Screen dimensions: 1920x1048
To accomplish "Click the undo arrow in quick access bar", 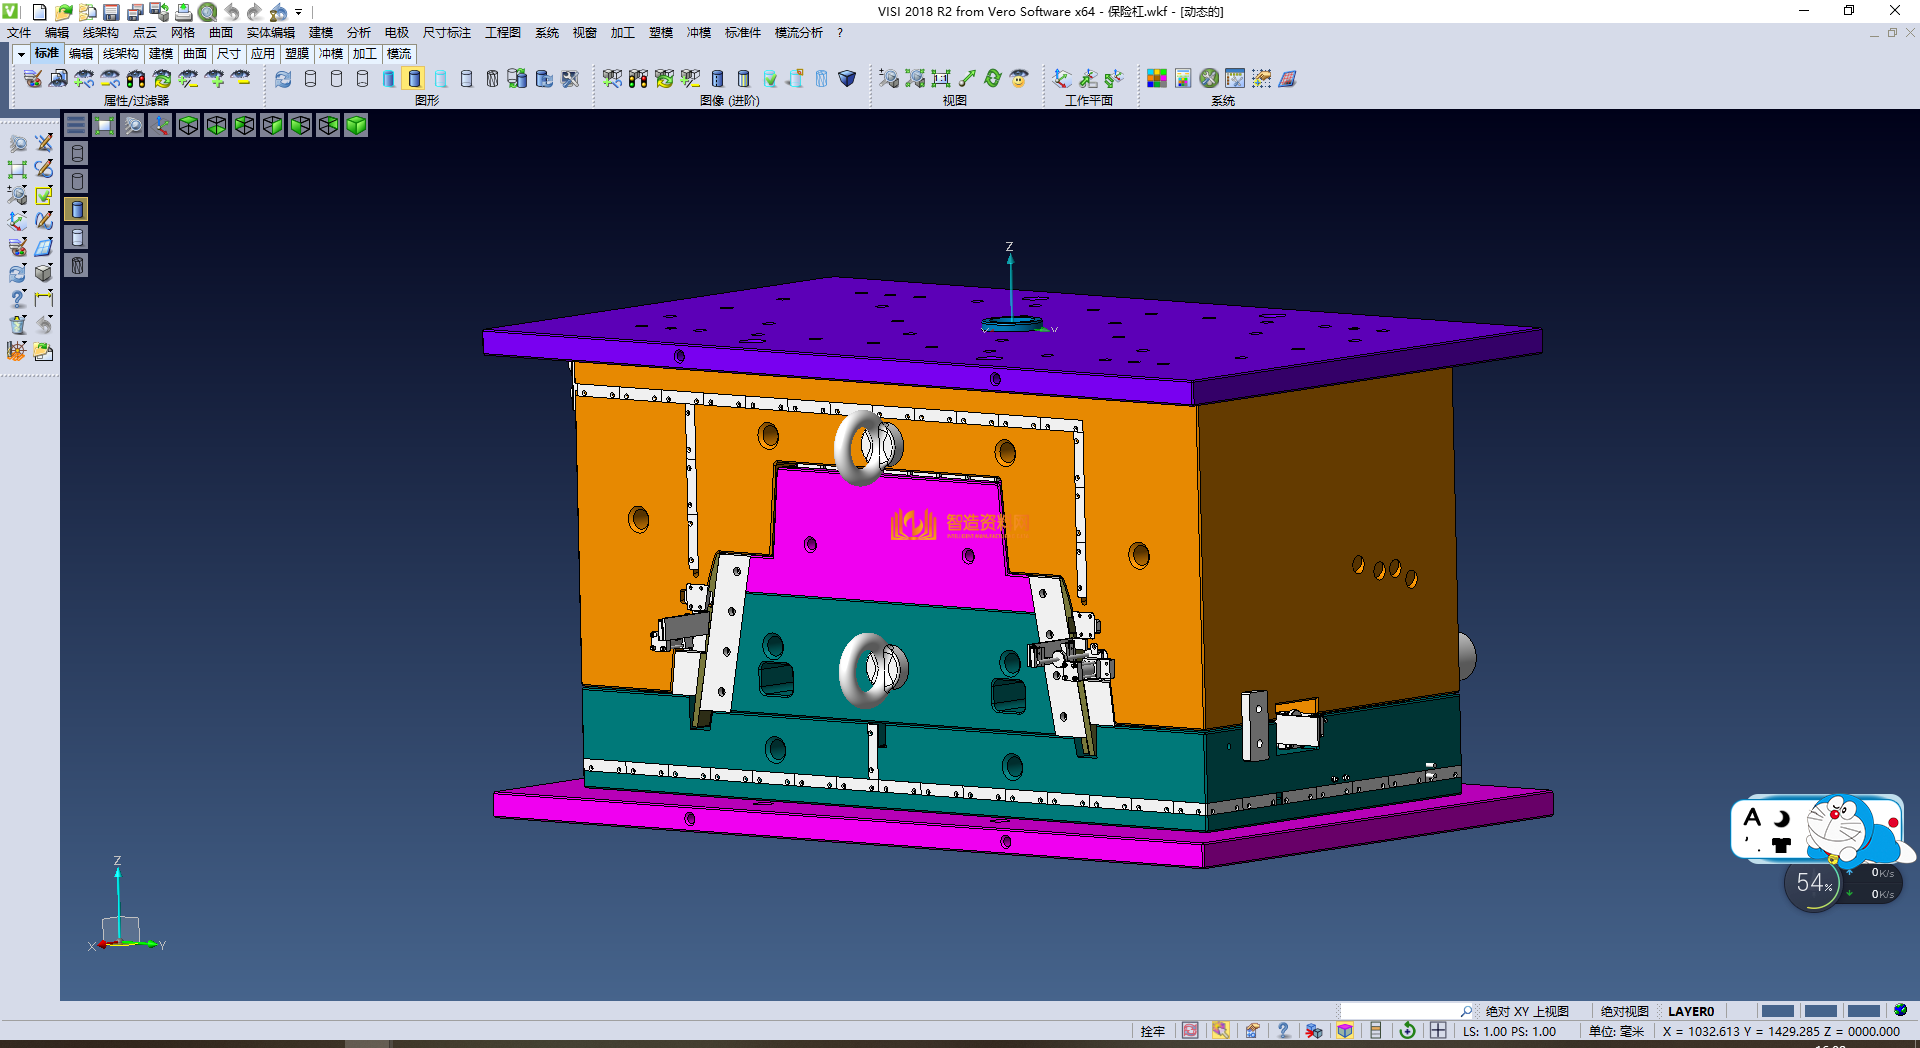I will pos(232,12).
